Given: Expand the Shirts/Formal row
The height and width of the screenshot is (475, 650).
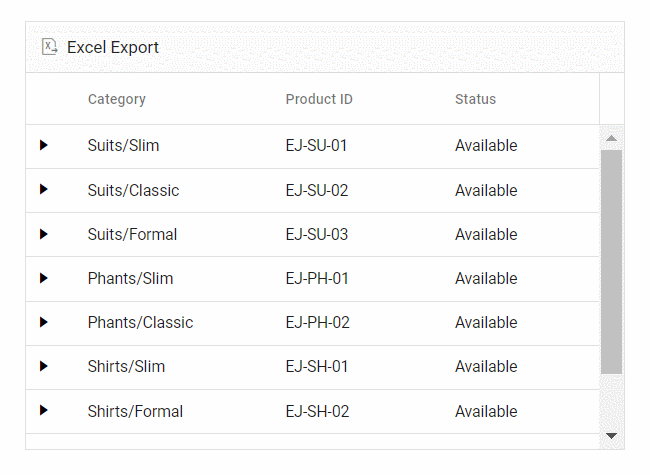Looking at the screenshot, I should (43, 410).
